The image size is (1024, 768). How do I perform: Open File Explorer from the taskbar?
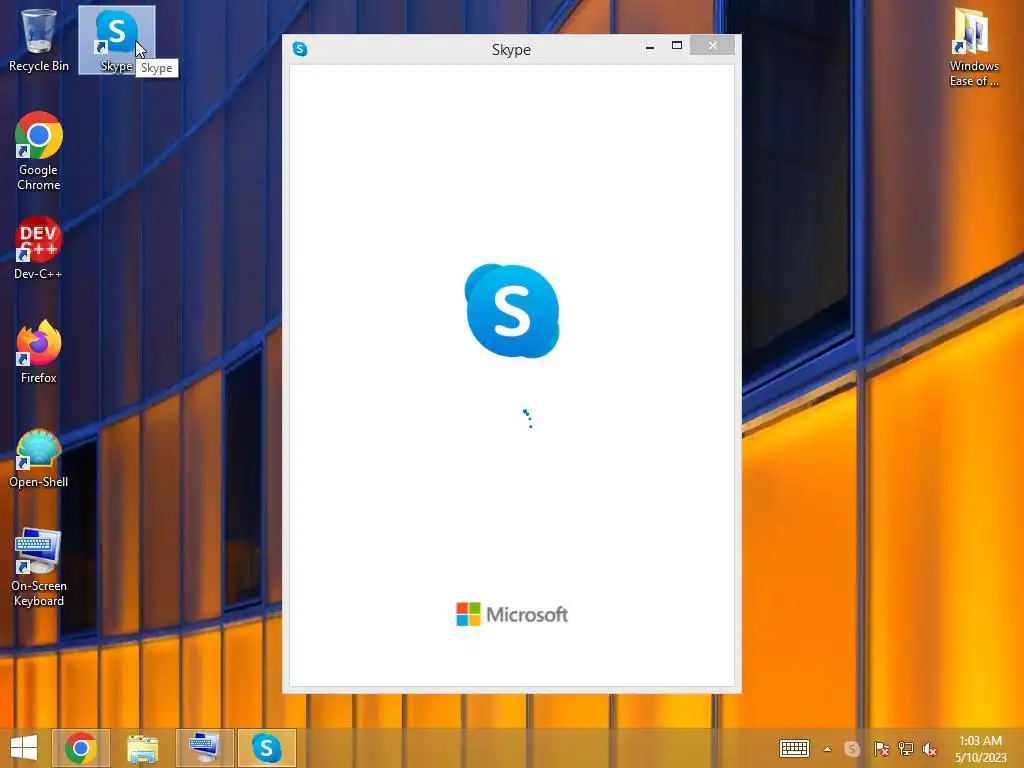pyautogui.click(x=142, y=748)
